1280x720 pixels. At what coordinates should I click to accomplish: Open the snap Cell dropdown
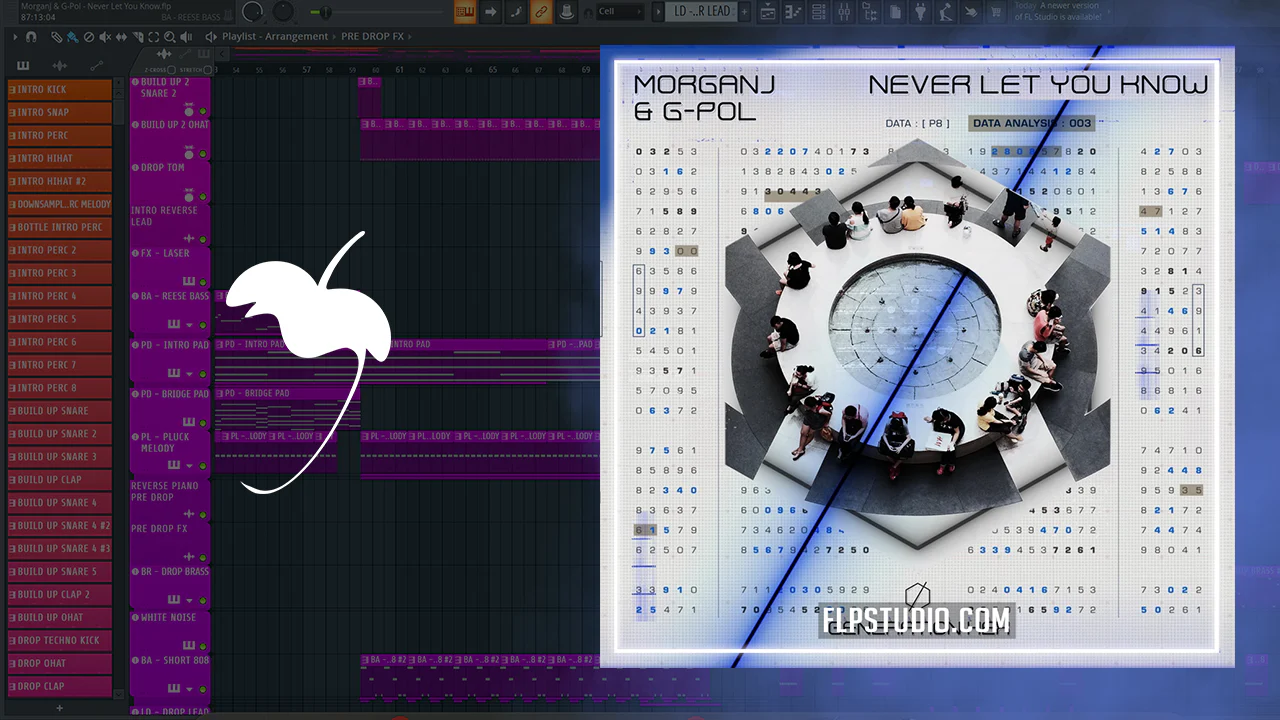click(620, 12)
